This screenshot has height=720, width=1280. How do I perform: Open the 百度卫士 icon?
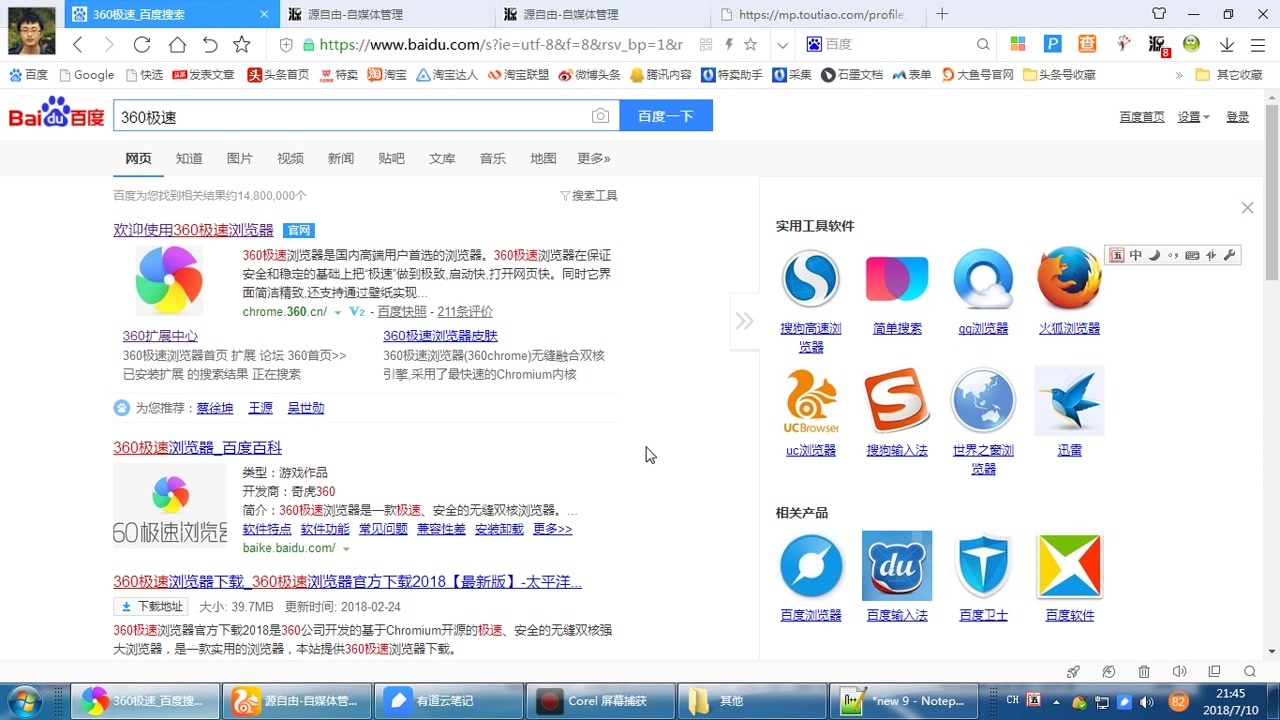[983, 566]
